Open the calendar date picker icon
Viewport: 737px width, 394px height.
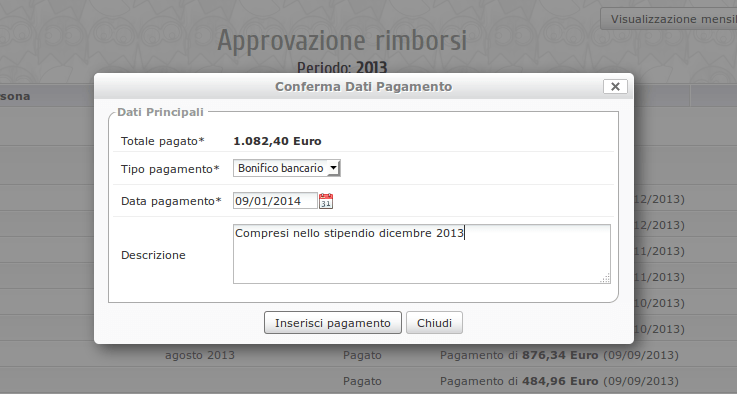tap(326, 201)
